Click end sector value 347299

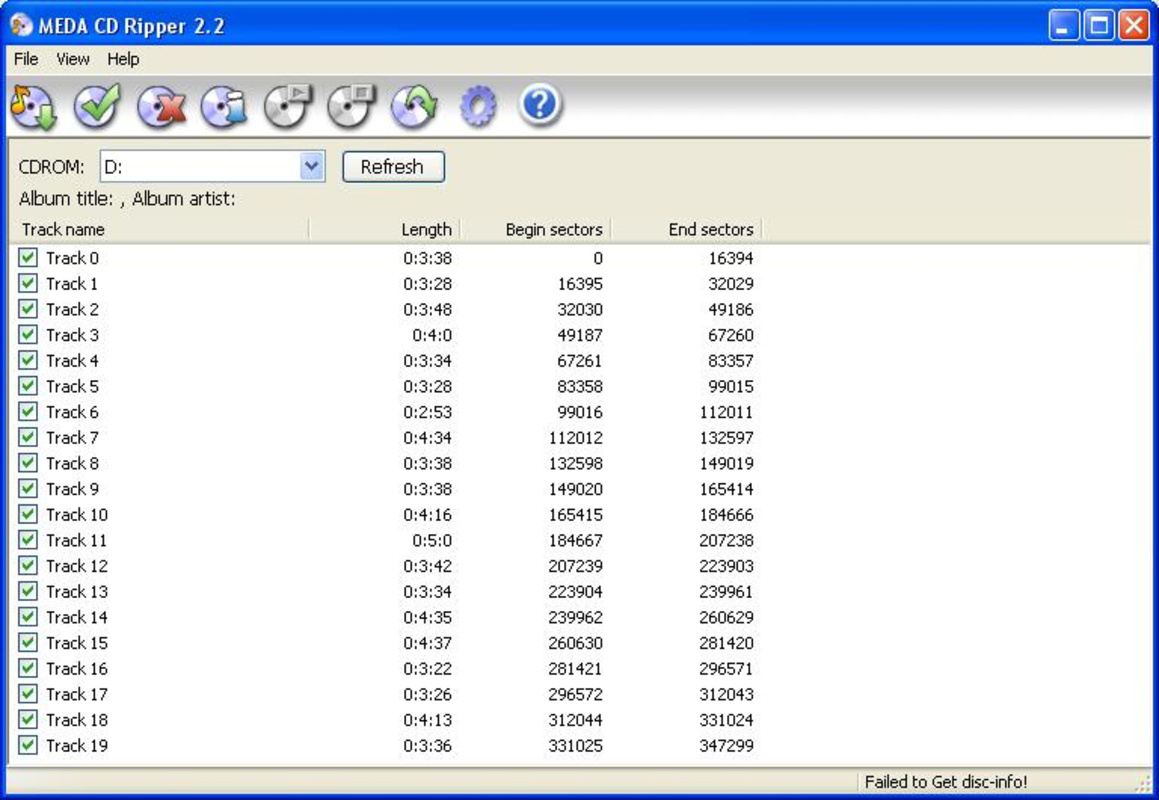[727, 745]
